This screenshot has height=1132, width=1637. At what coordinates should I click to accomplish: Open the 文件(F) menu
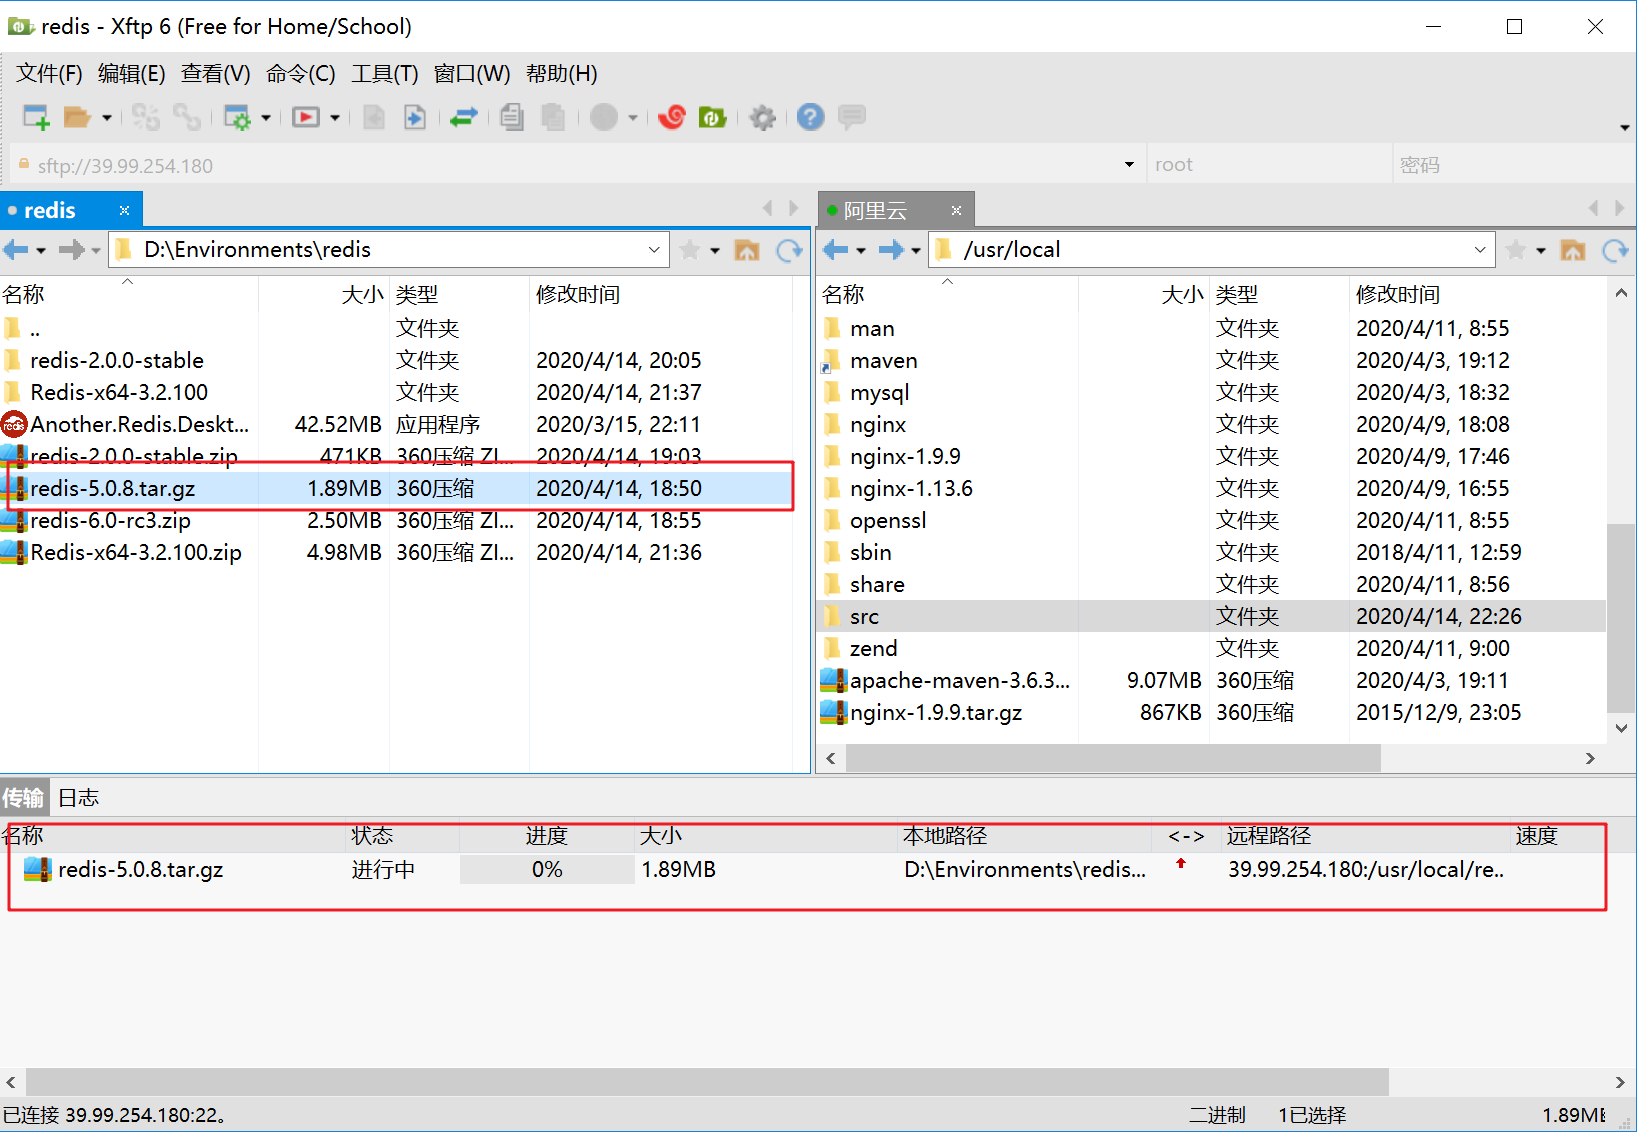pos(49,73)
